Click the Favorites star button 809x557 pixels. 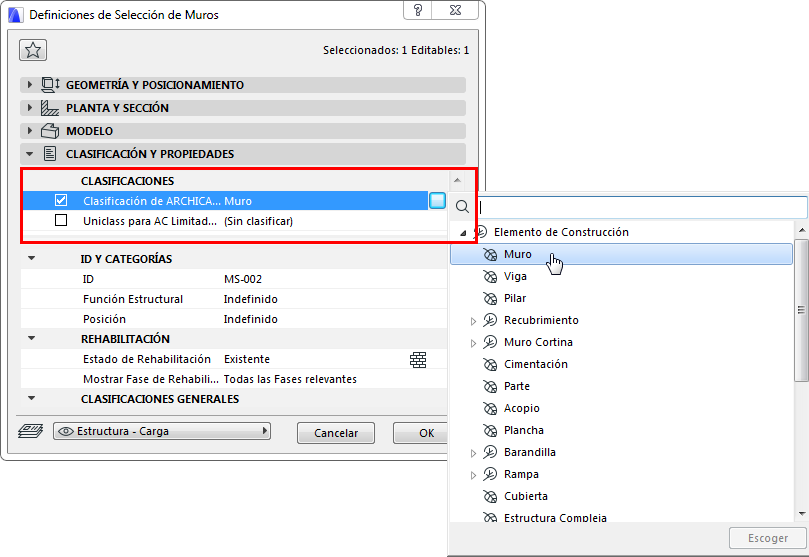pyautogui.click(x=33, y=50)
